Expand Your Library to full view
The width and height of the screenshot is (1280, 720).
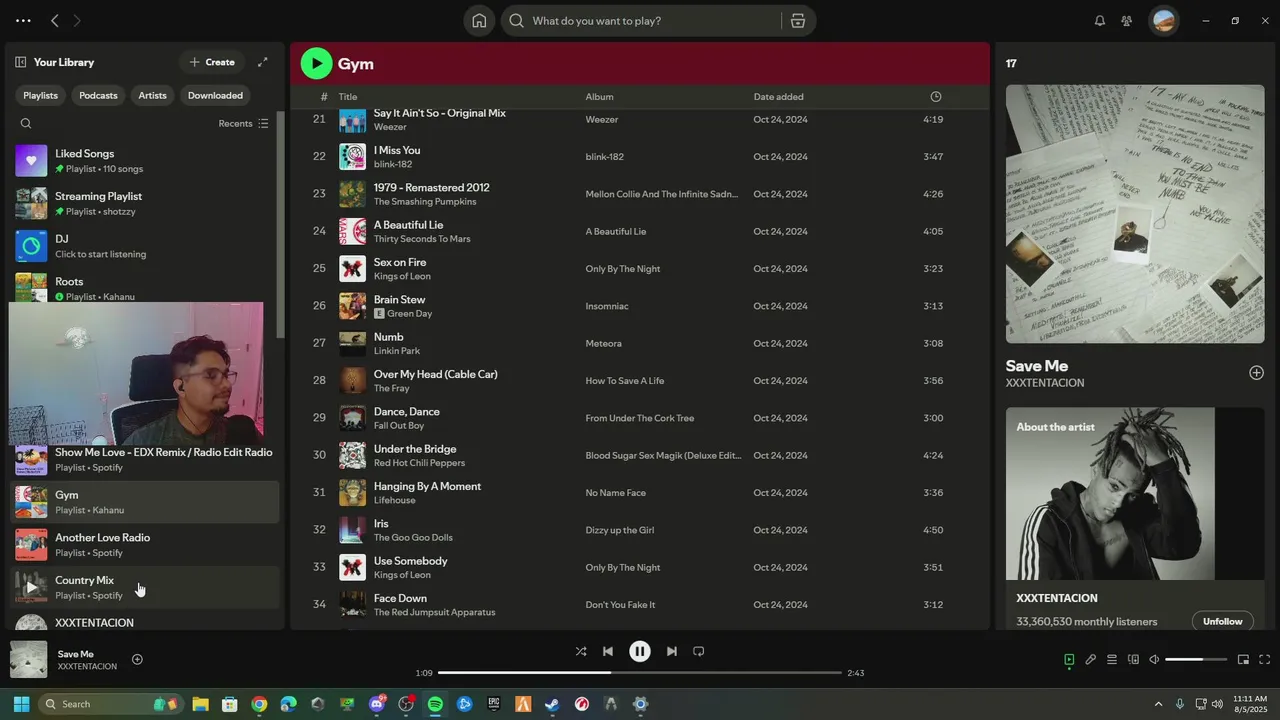pyautogui.click(x=263, y=62)
